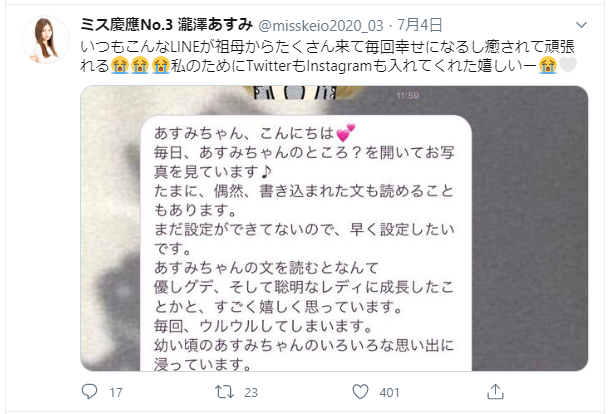
Task: Click the retweet arrows icon
Action: click(224, 391)
